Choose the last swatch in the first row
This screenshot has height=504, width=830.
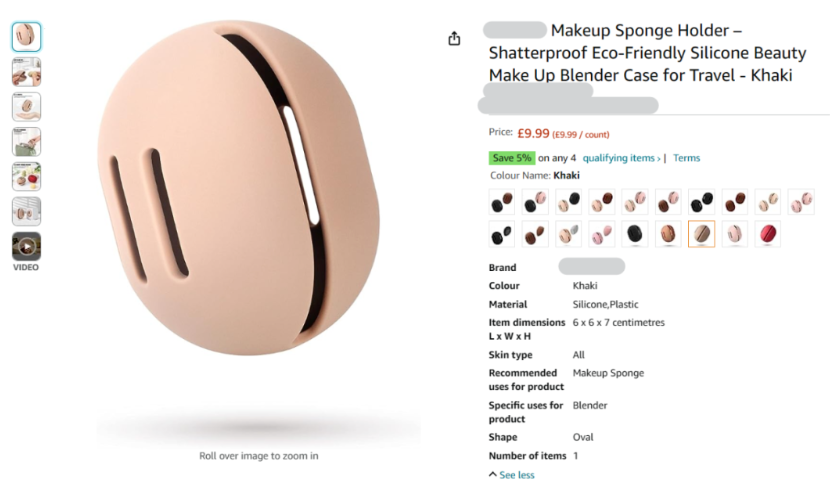click(801, 202)
